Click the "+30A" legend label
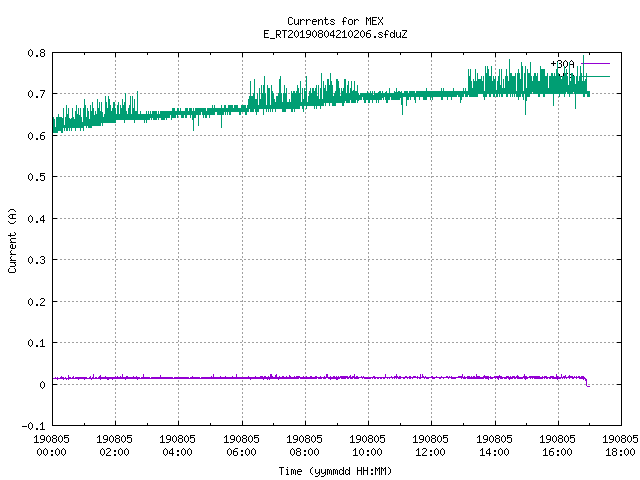 (562, 64)
